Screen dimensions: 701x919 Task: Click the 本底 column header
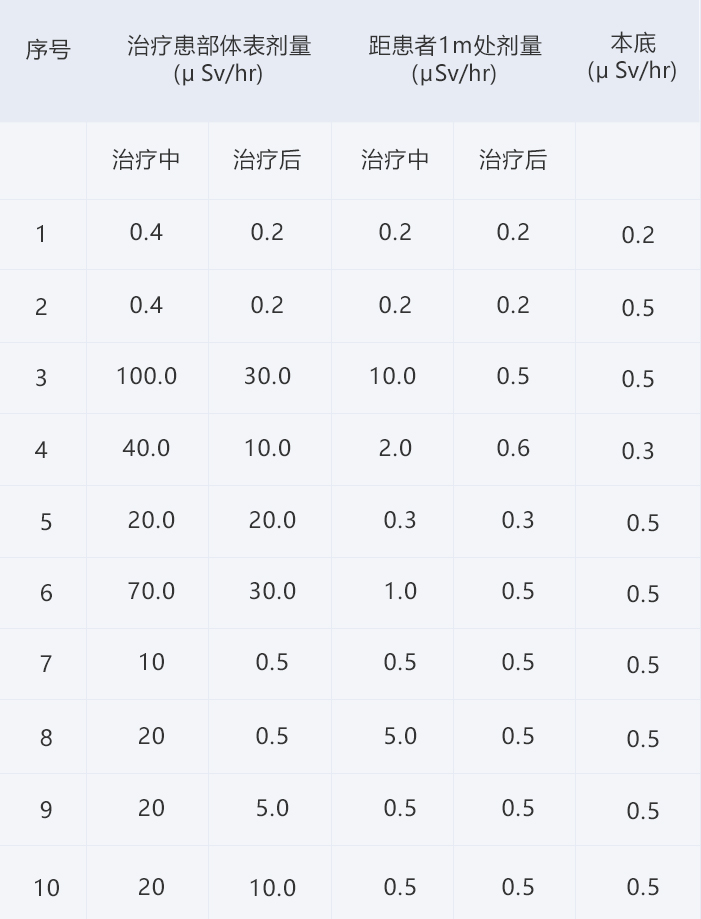pos(632,57)
